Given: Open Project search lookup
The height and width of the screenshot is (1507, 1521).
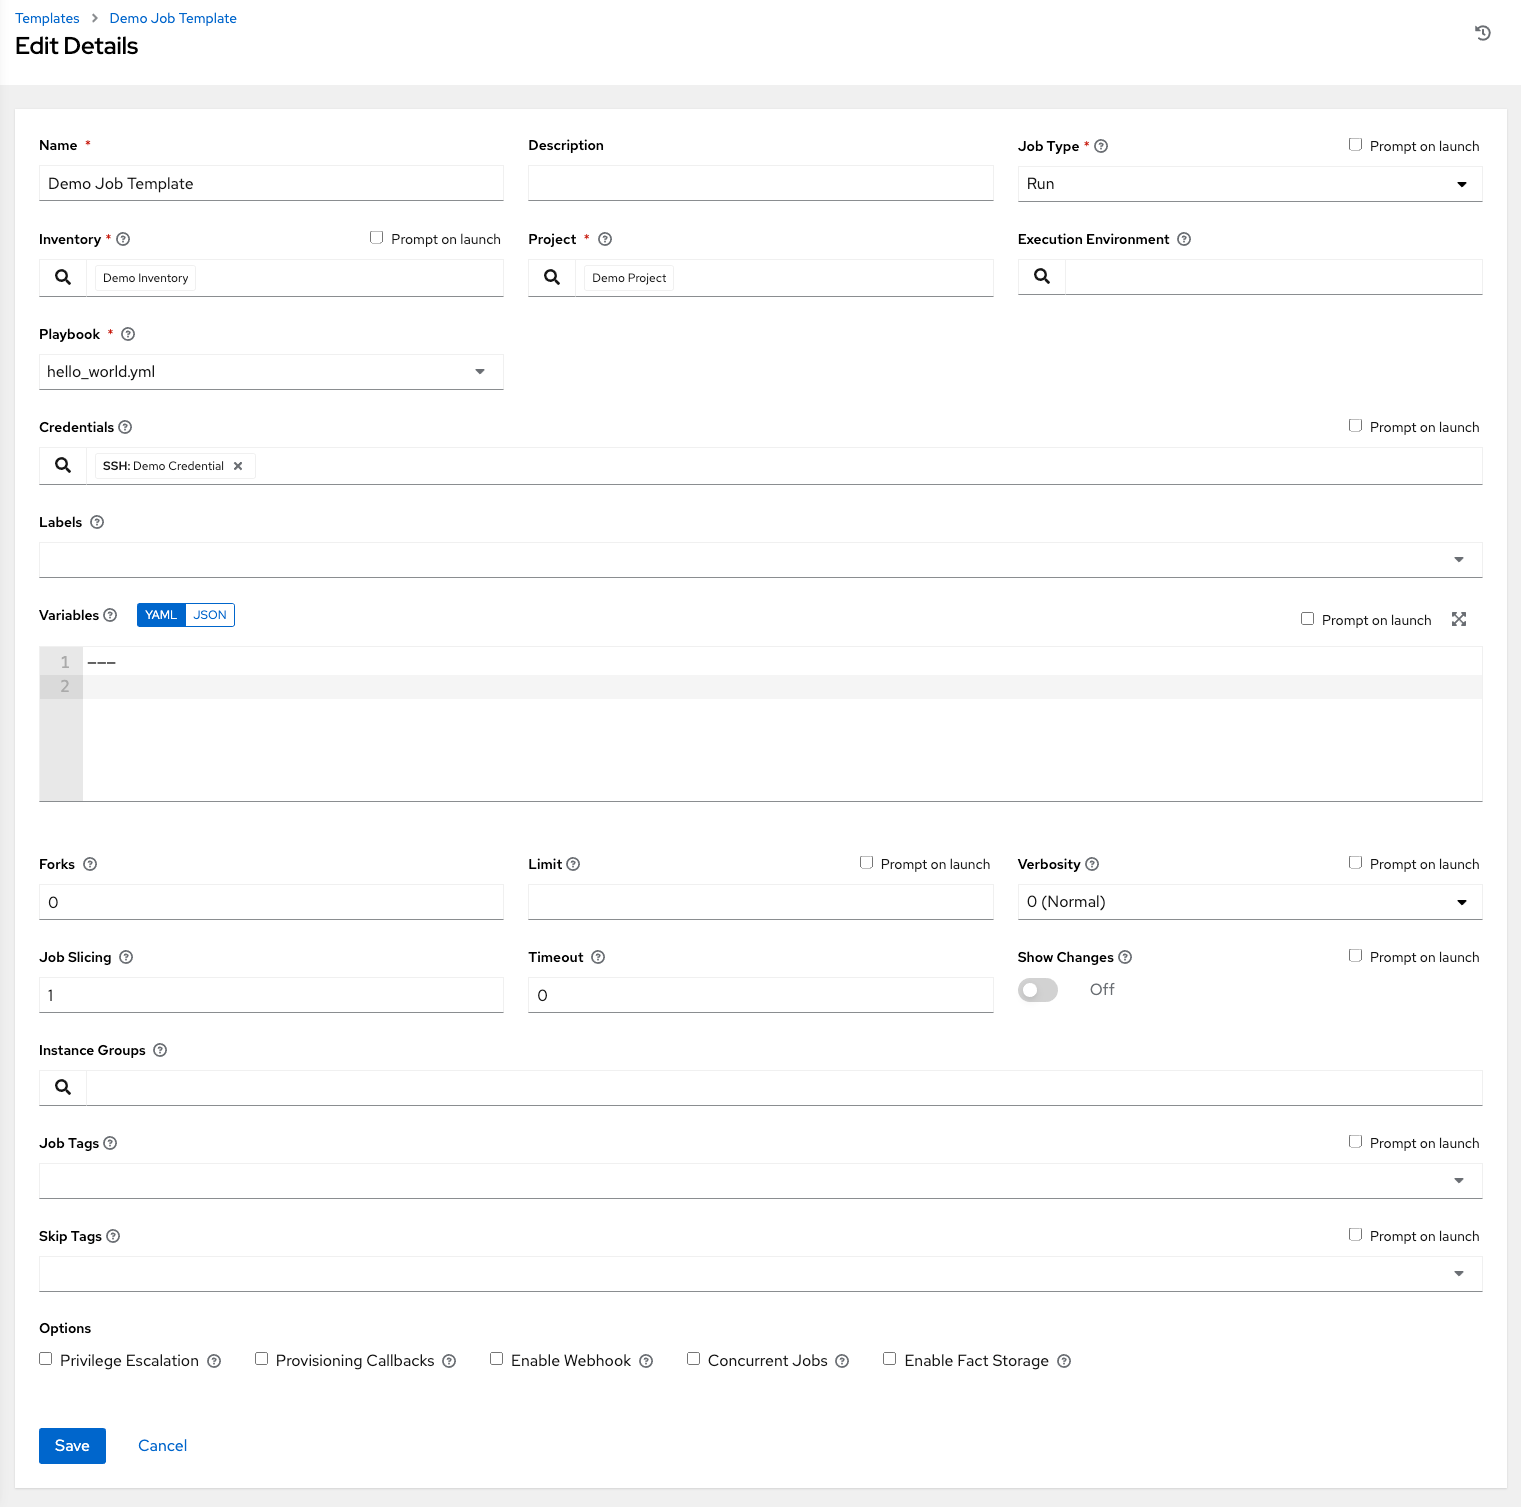Looking at the screenshot, I should pyautogui.click(x=551, y=277).
